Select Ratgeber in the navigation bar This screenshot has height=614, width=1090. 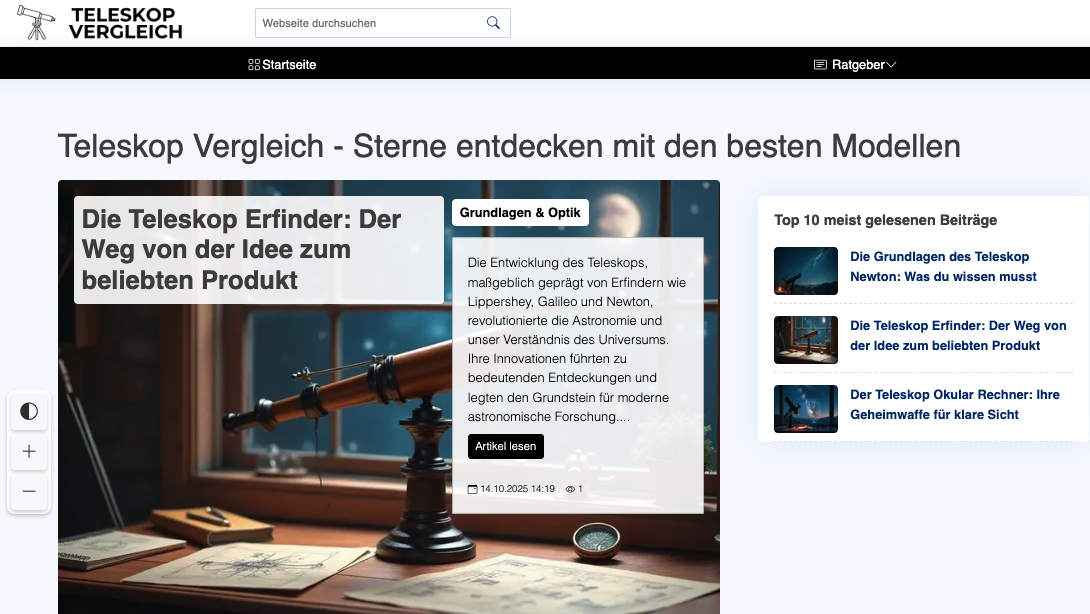(858, 64)
